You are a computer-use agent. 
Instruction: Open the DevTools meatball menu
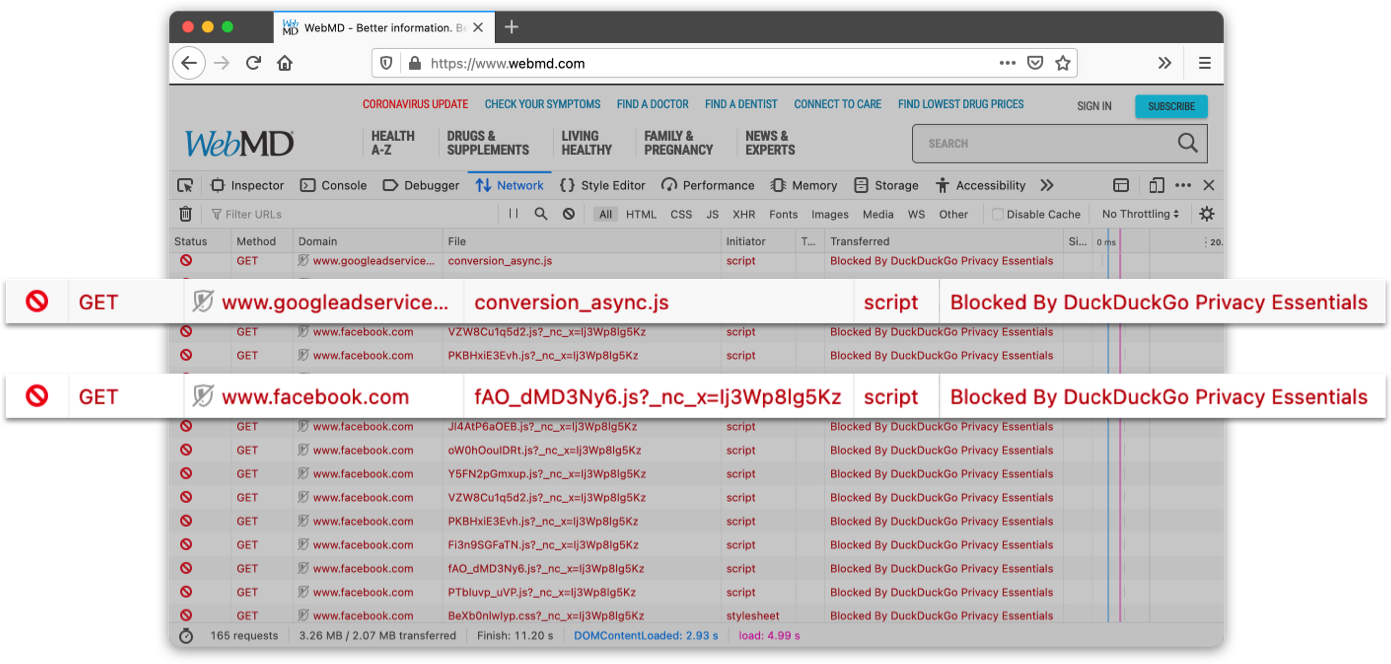tap(1183, 185)
